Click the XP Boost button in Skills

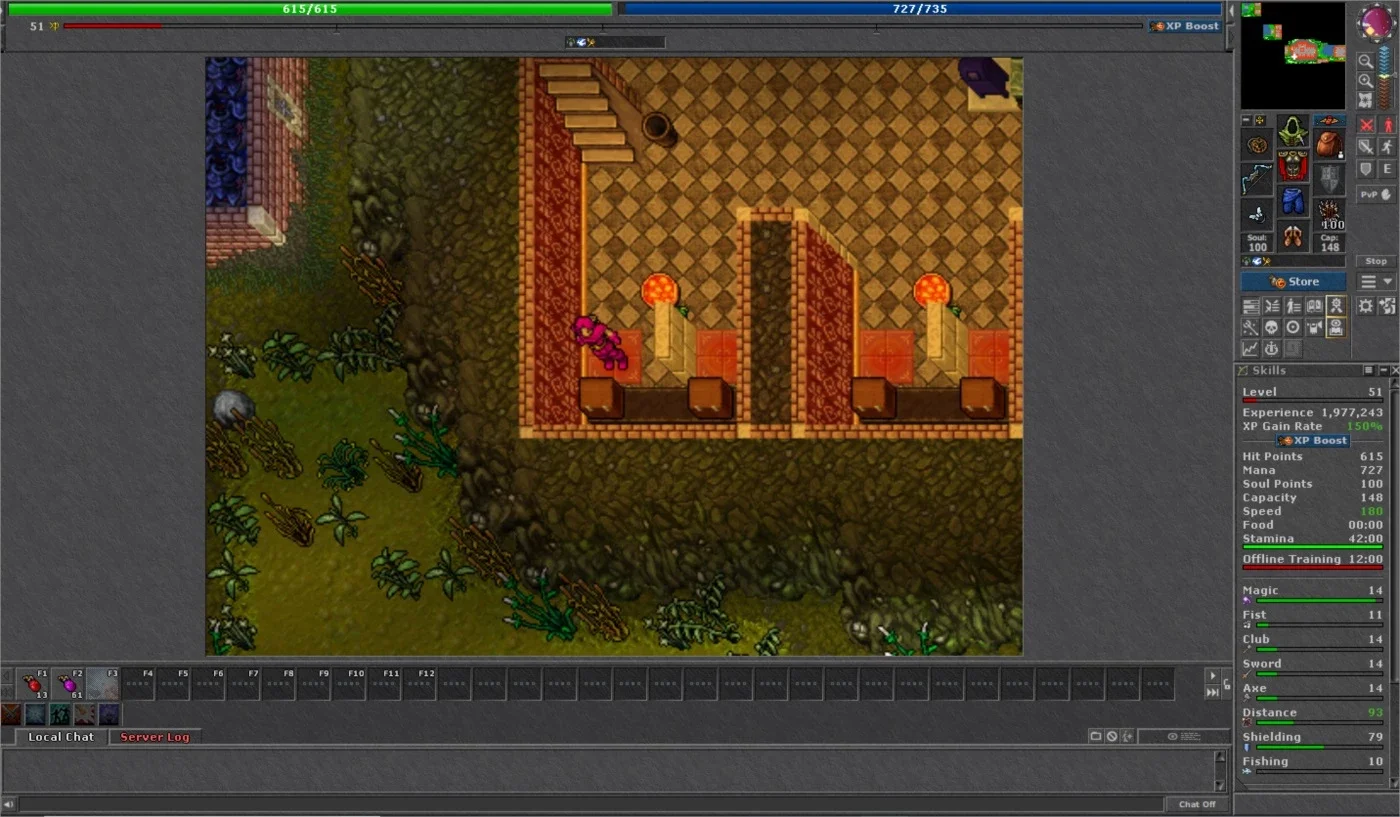(1313, 440)
